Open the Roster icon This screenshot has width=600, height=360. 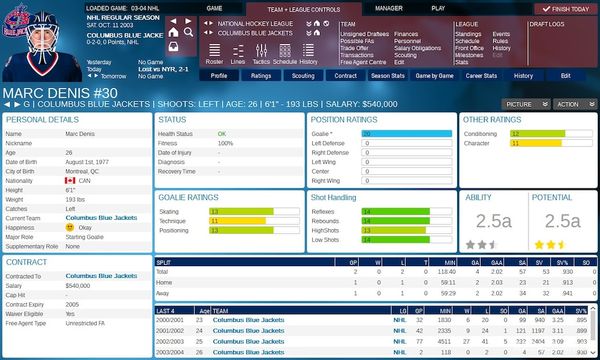(214, 54)
